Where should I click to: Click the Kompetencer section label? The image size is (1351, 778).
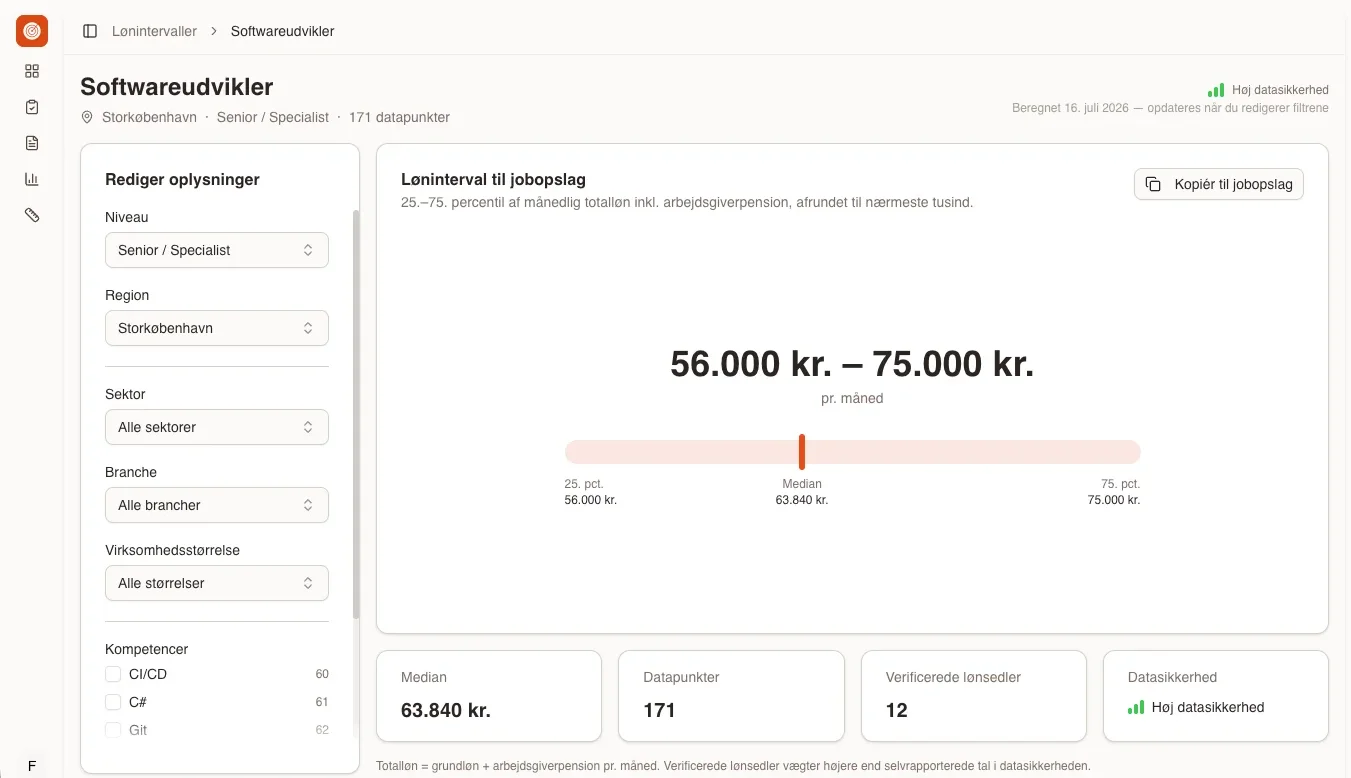[147, 649]
